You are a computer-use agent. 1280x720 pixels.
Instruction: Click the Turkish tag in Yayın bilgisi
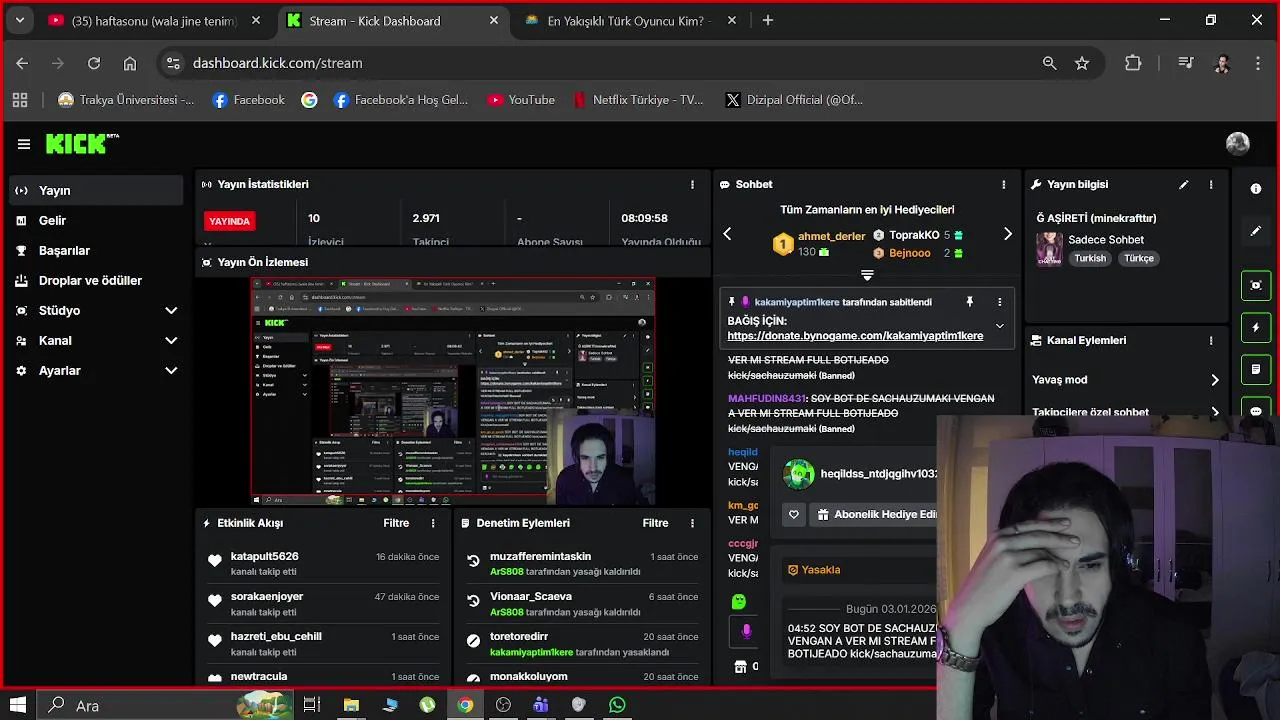(1090, 258)
